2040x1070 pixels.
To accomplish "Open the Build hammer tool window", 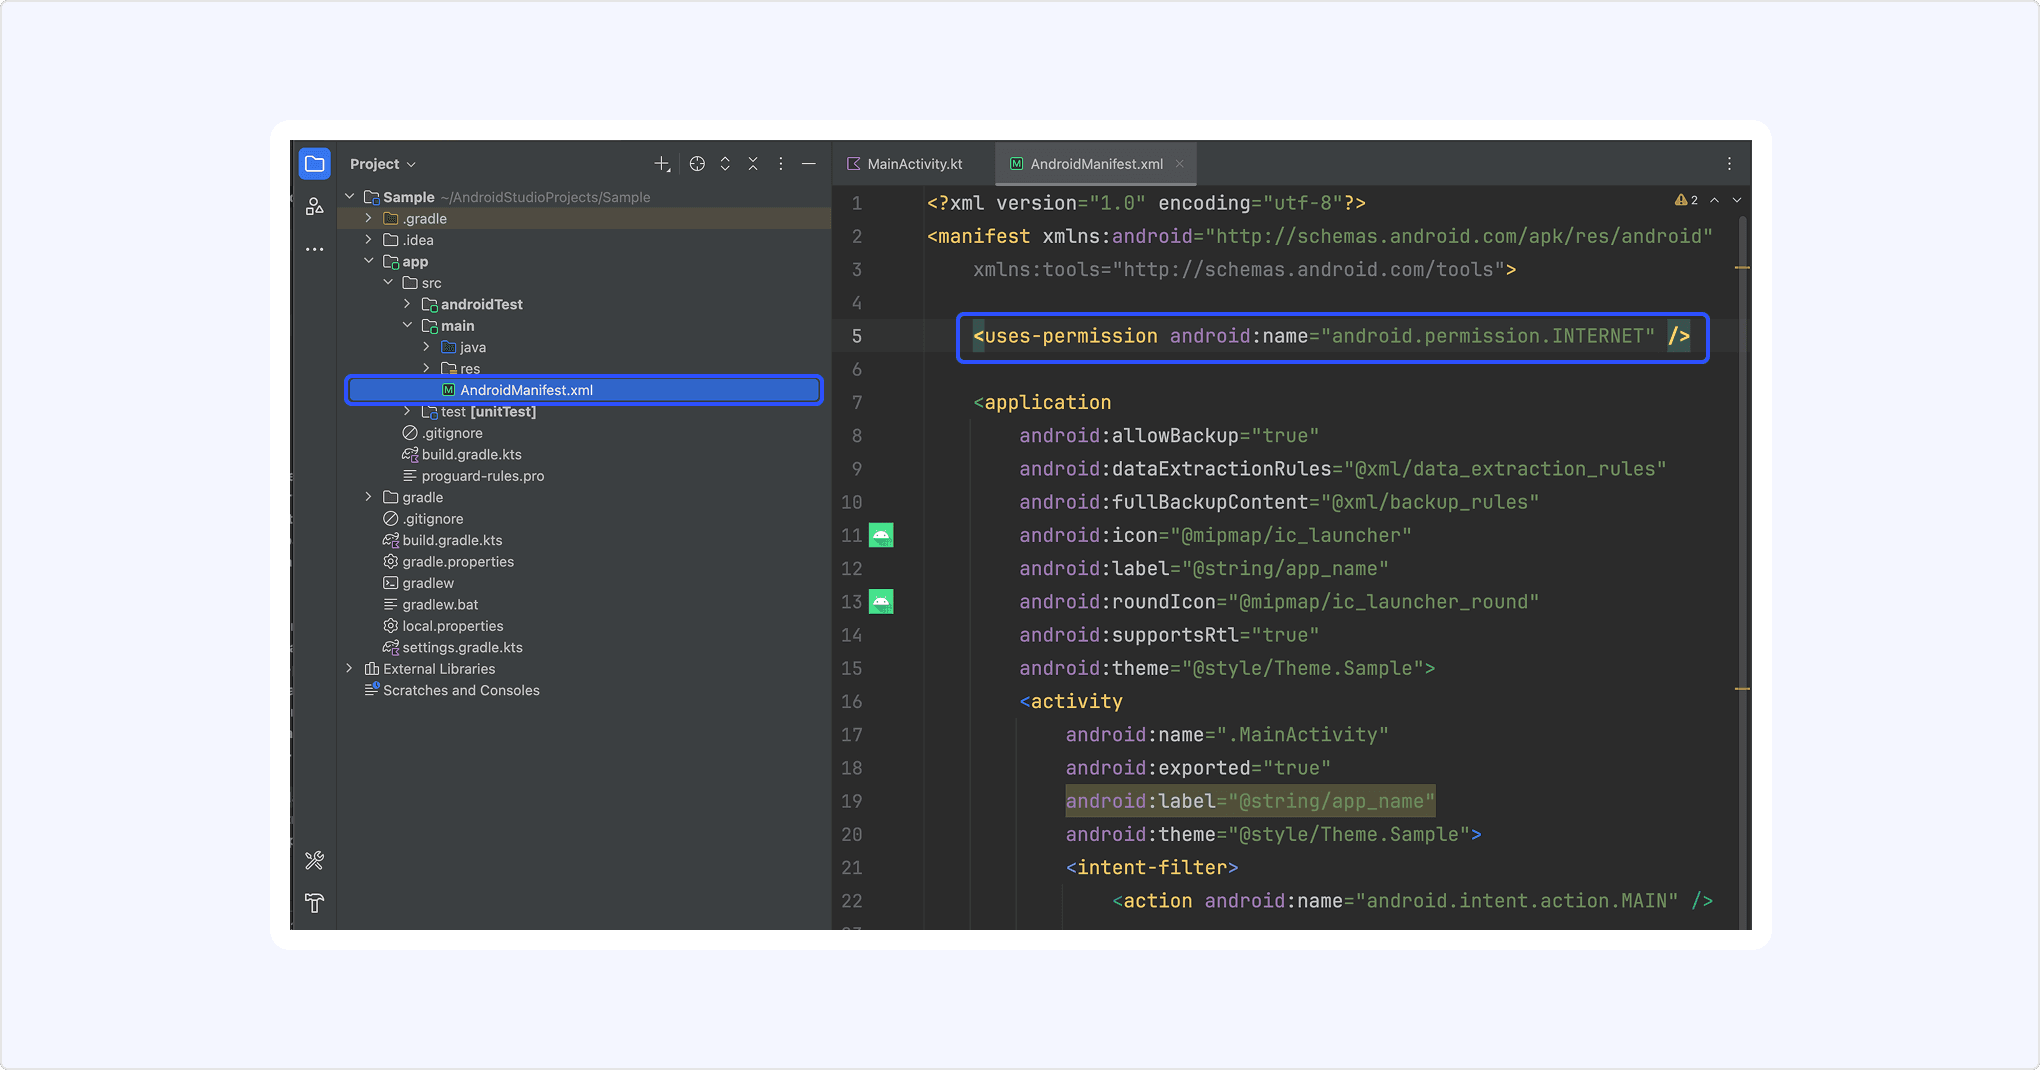I will coord(314,904).
